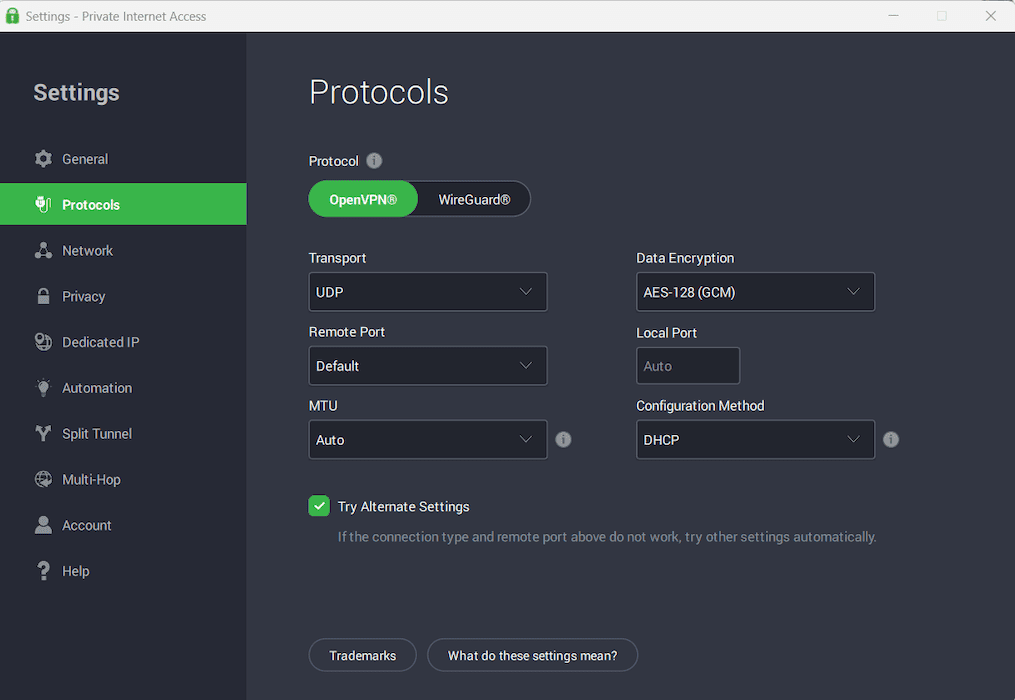
Task: Select the Account section in sidebar
Action: pos(44,525)
